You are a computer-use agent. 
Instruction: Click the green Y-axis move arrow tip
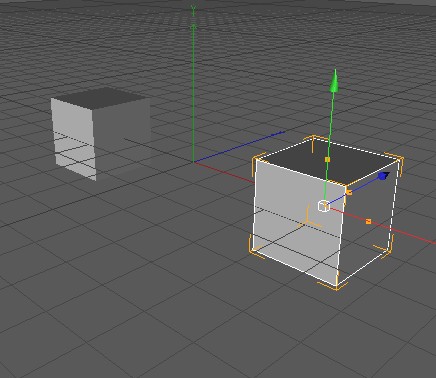point(335,81)
